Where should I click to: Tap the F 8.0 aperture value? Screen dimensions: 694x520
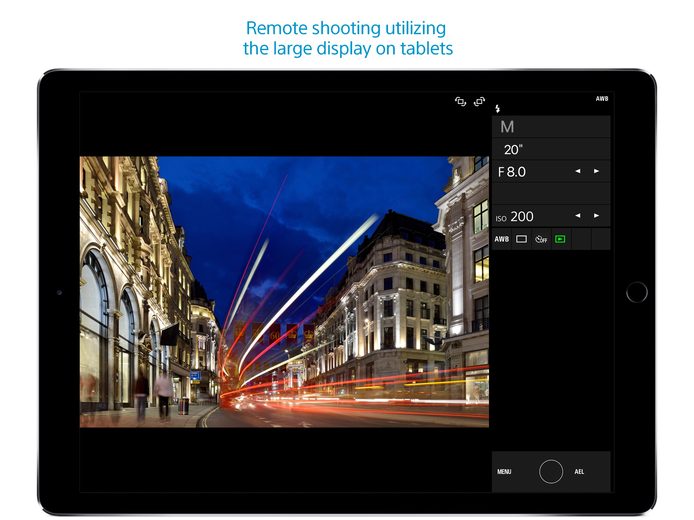[512, 172]
